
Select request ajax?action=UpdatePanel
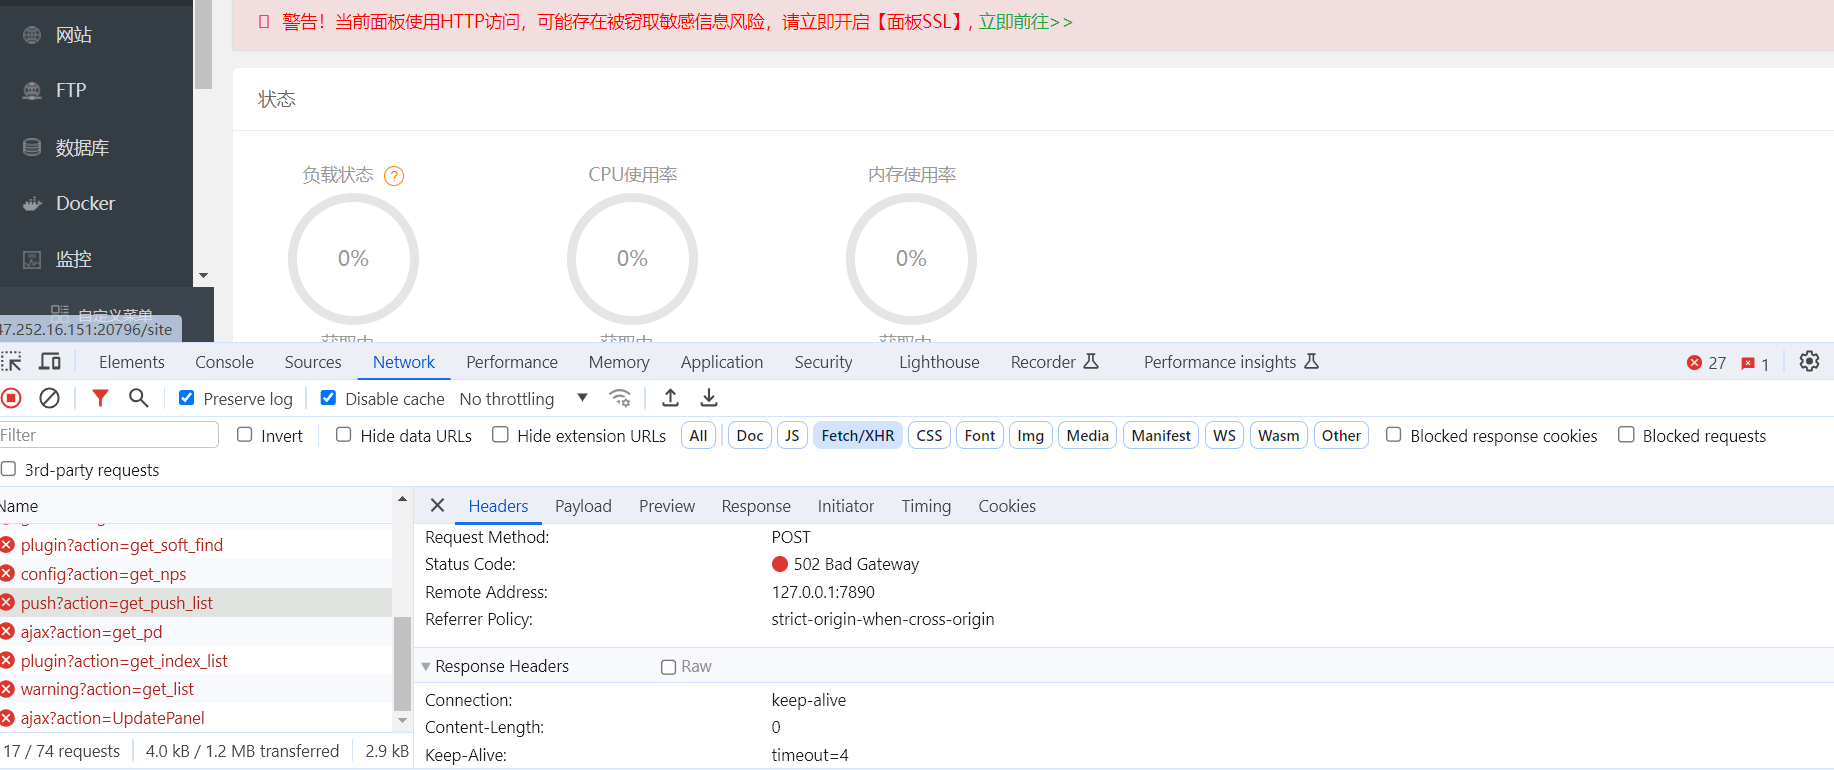[196, 718]
